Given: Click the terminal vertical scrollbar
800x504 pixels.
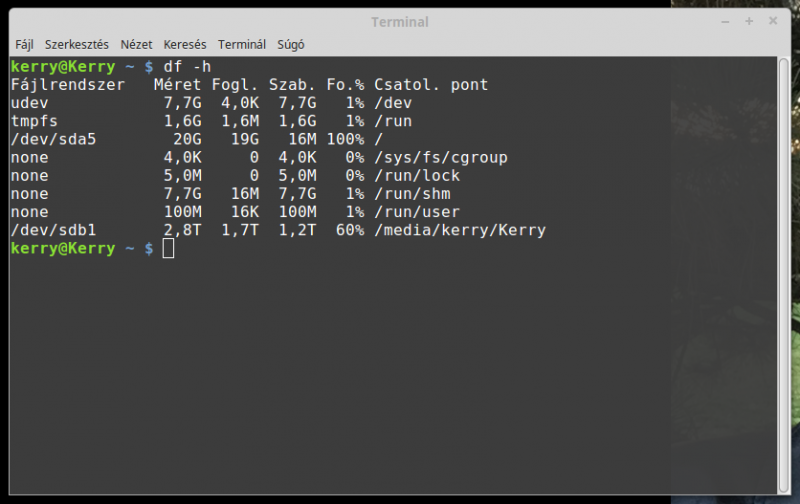Looking at the screenshot, I should pyautogui.click(x=784, y=275).
